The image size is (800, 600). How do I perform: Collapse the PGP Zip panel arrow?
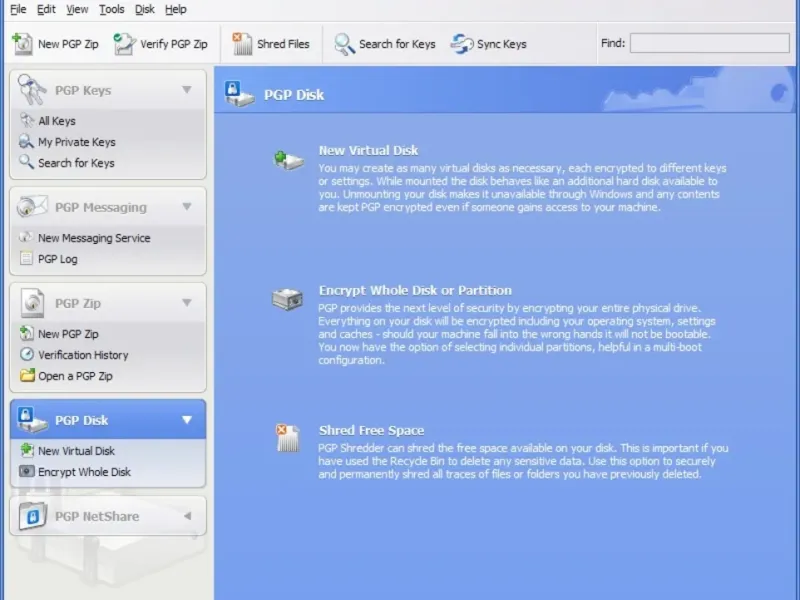click(187, 303)
